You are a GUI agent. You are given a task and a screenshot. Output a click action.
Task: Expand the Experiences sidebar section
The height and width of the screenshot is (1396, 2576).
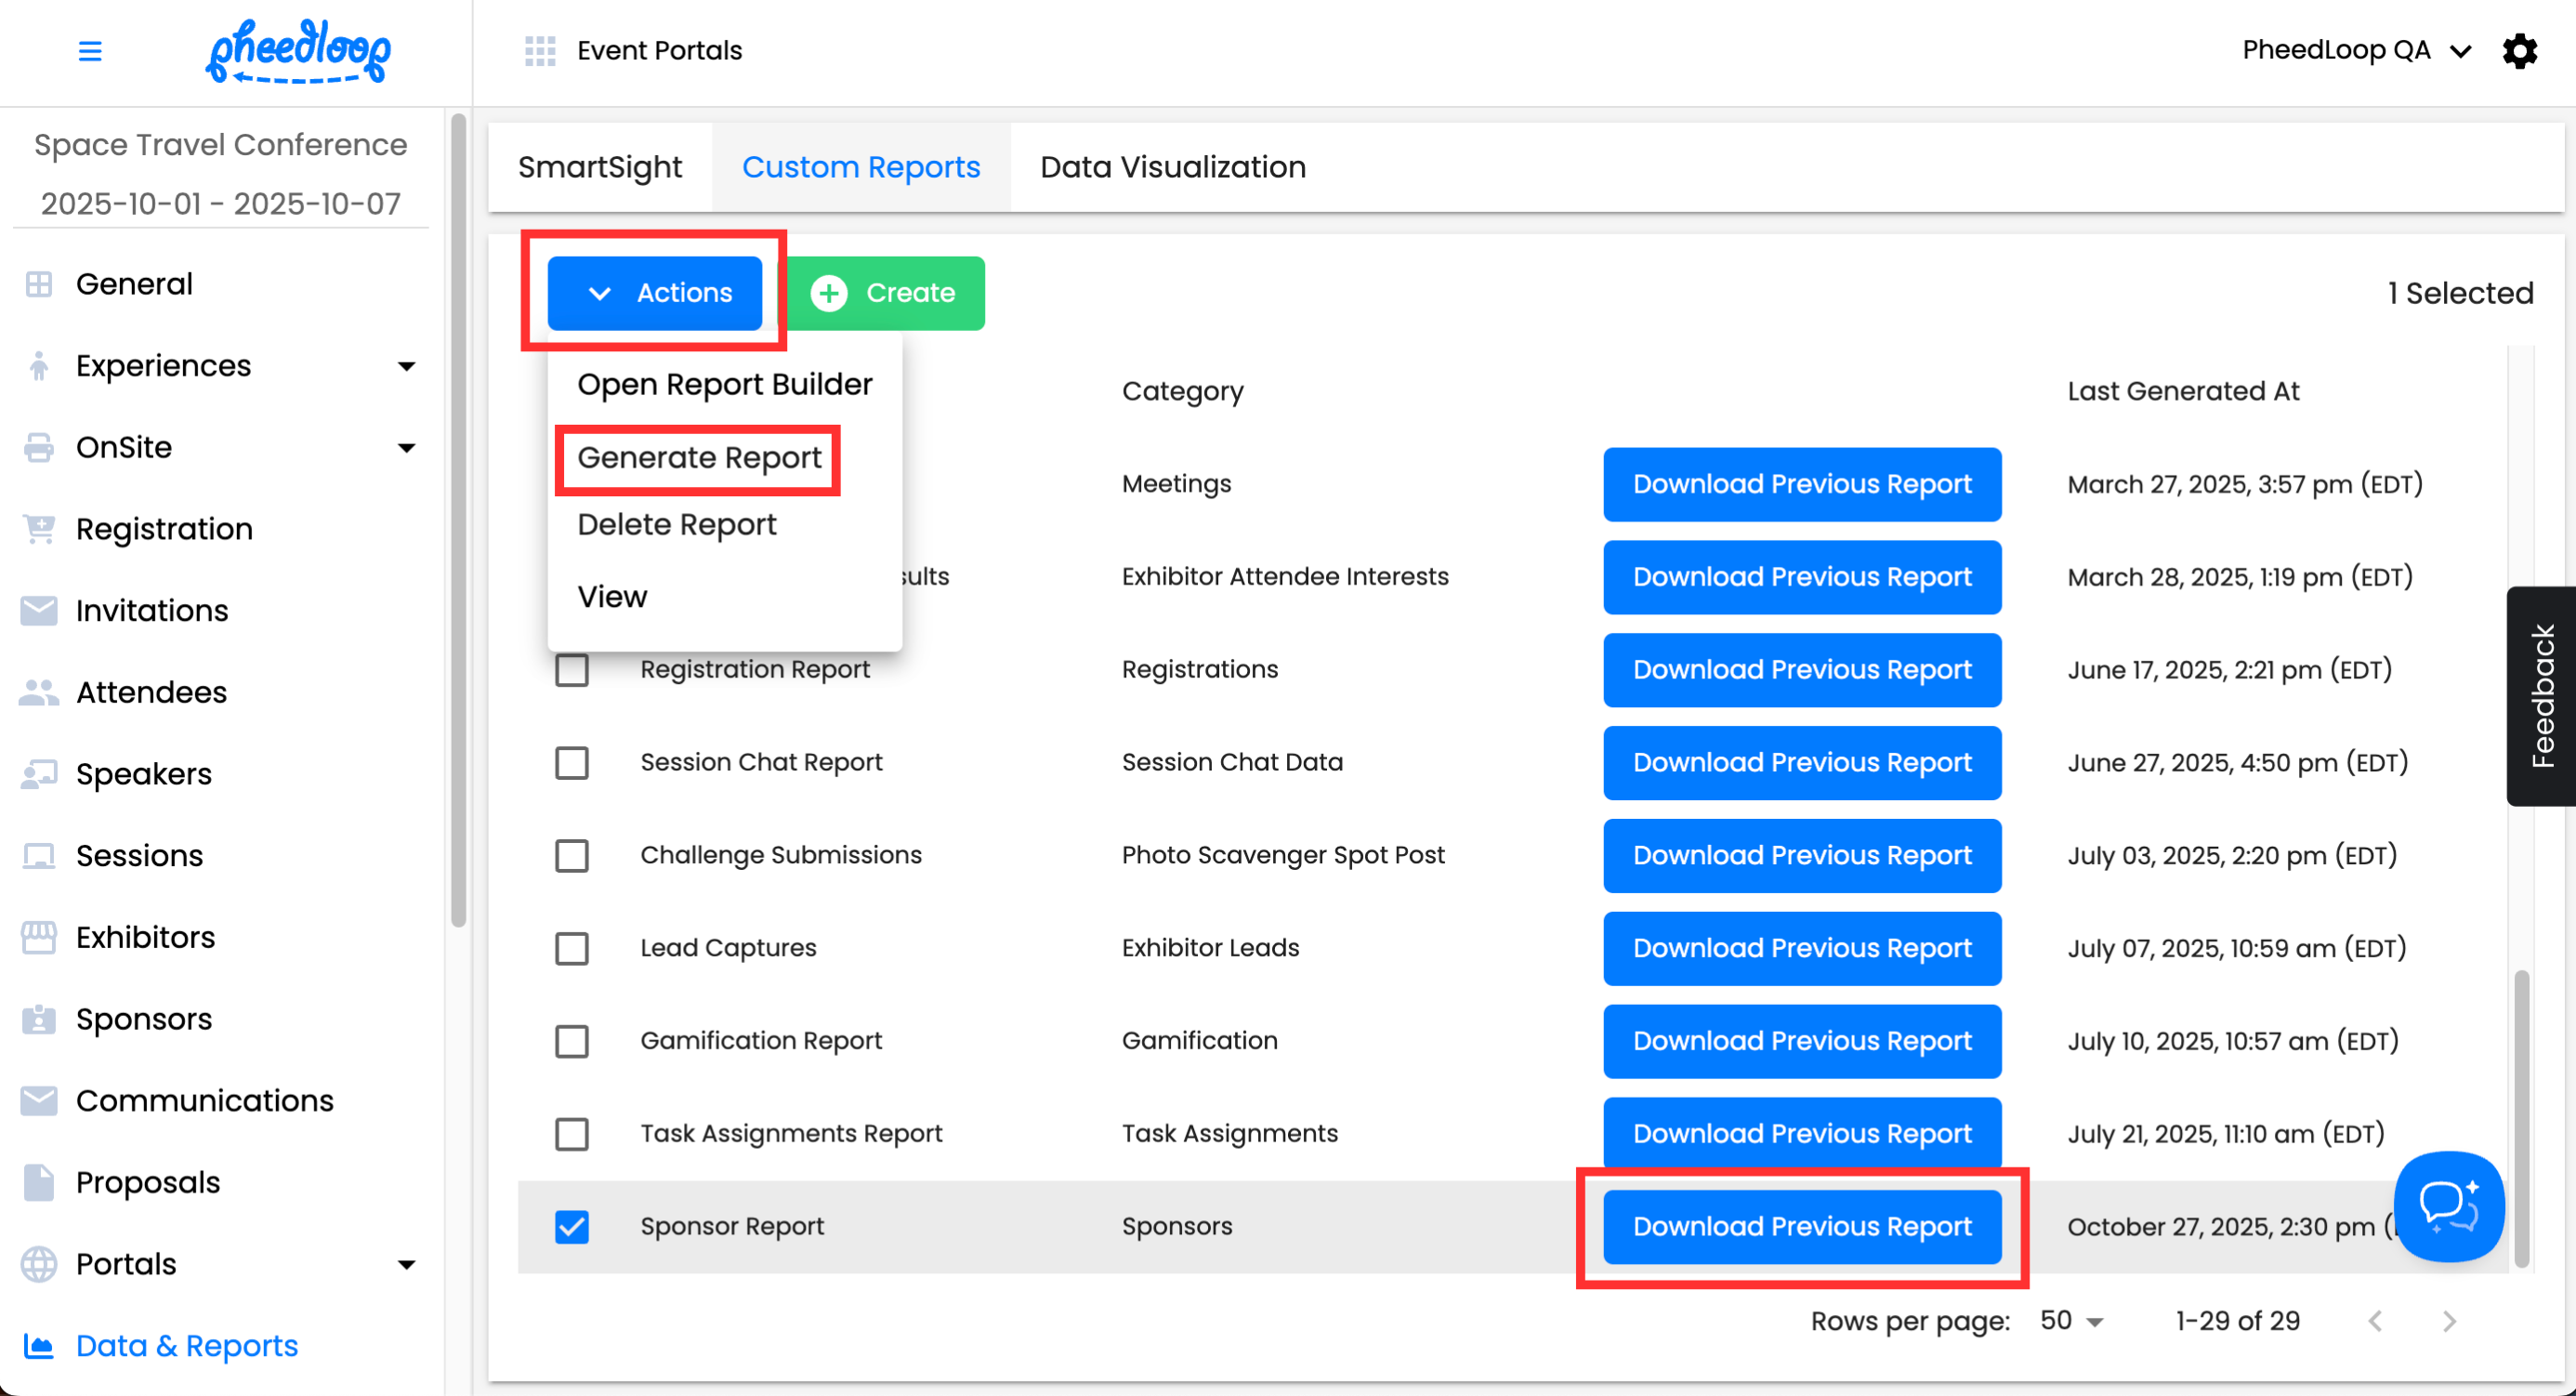406,366
